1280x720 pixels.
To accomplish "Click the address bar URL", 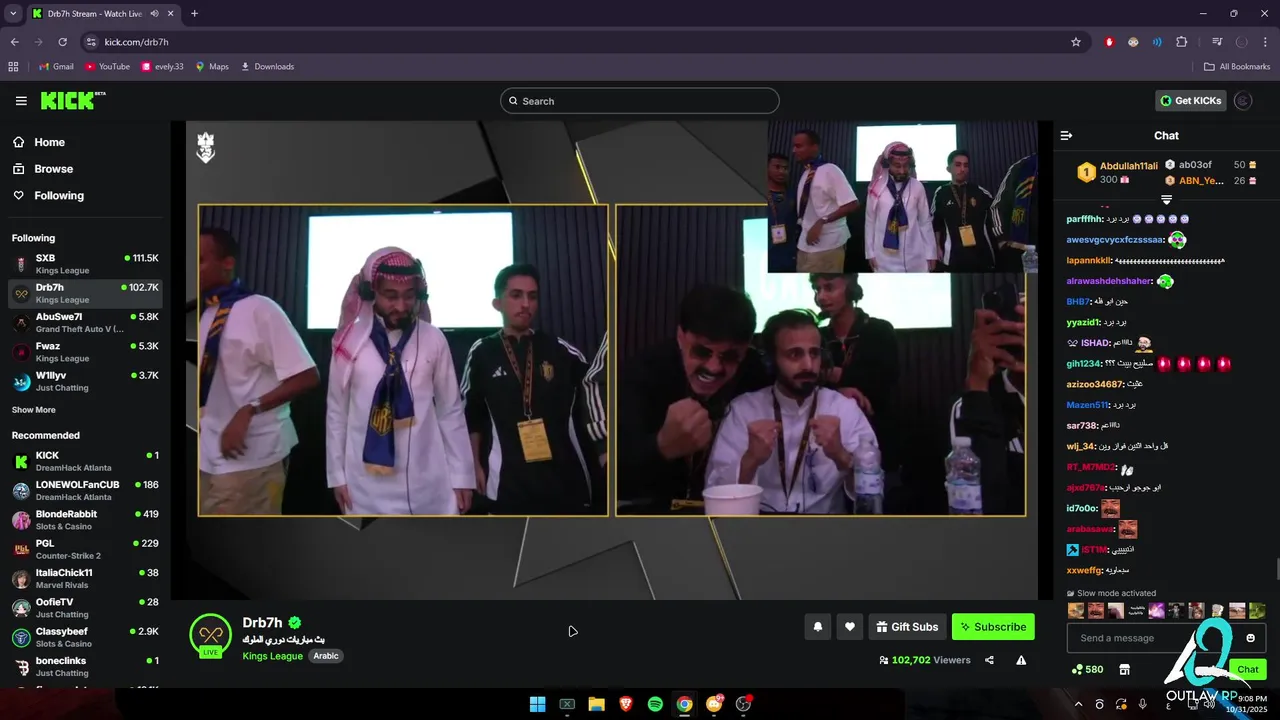I will pos(136,42).
